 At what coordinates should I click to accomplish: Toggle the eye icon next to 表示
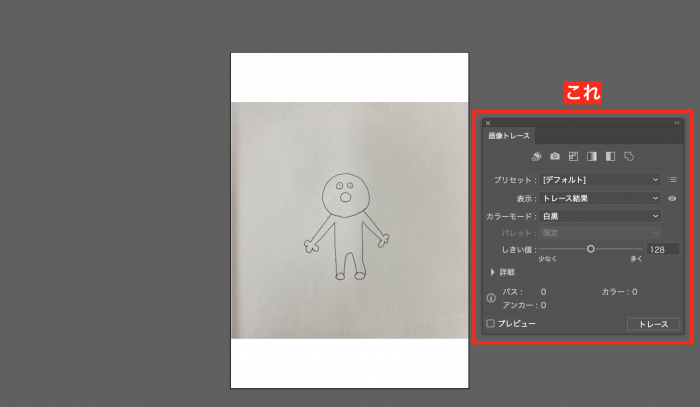pyautogui.click(x=673, y=198)
